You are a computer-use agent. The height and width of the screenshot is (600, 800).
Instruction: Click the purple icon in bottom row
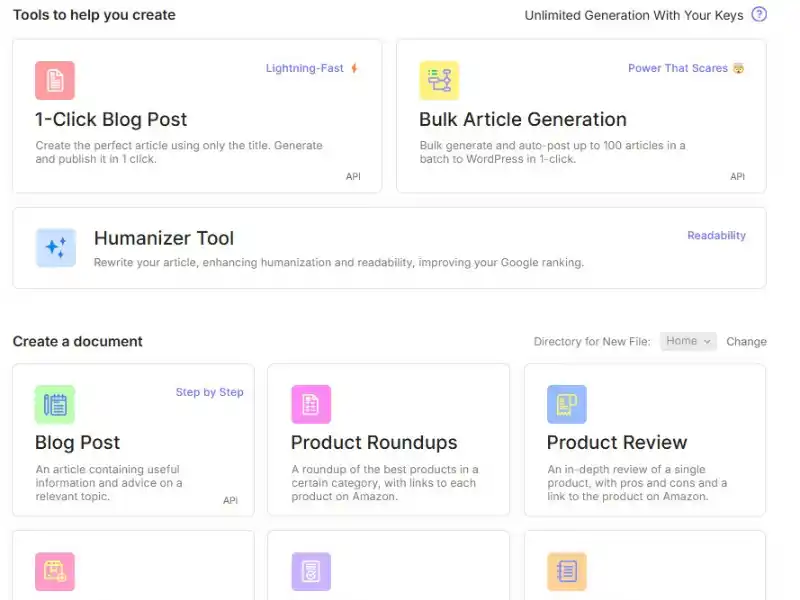311,571
